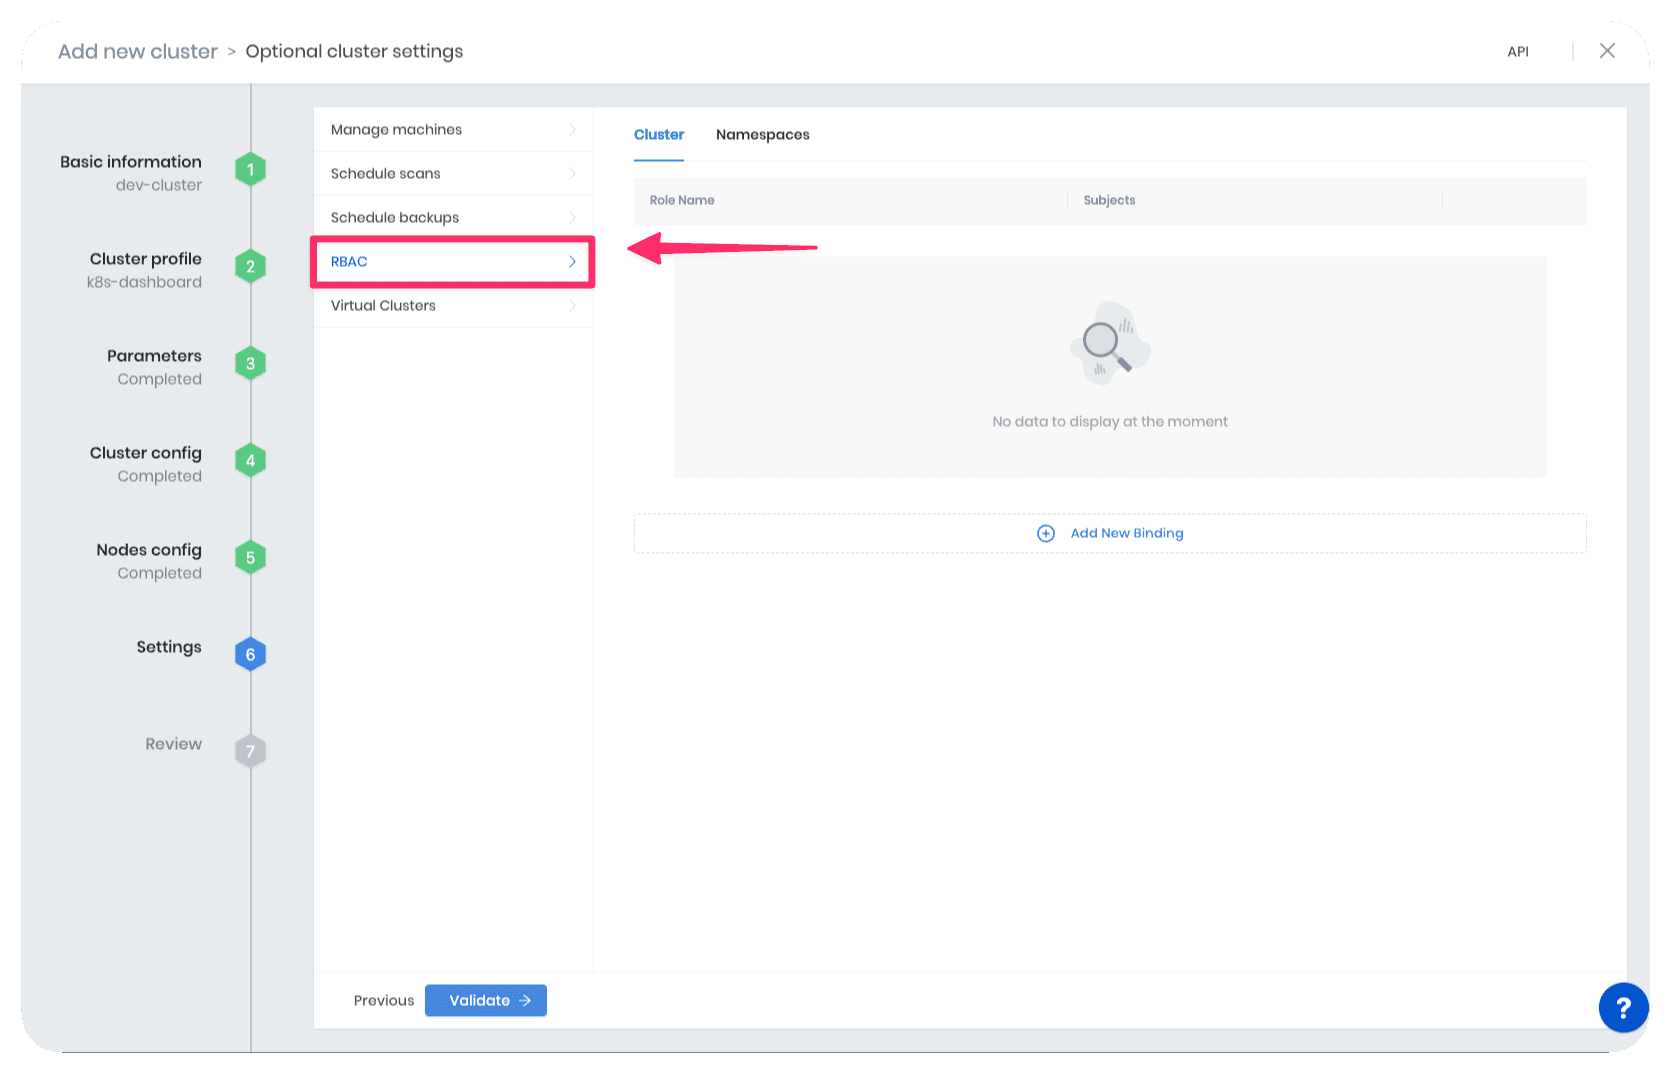Click Completed under Parameters
Screen dimensions: 1671x1074
[x=160, y=379]
